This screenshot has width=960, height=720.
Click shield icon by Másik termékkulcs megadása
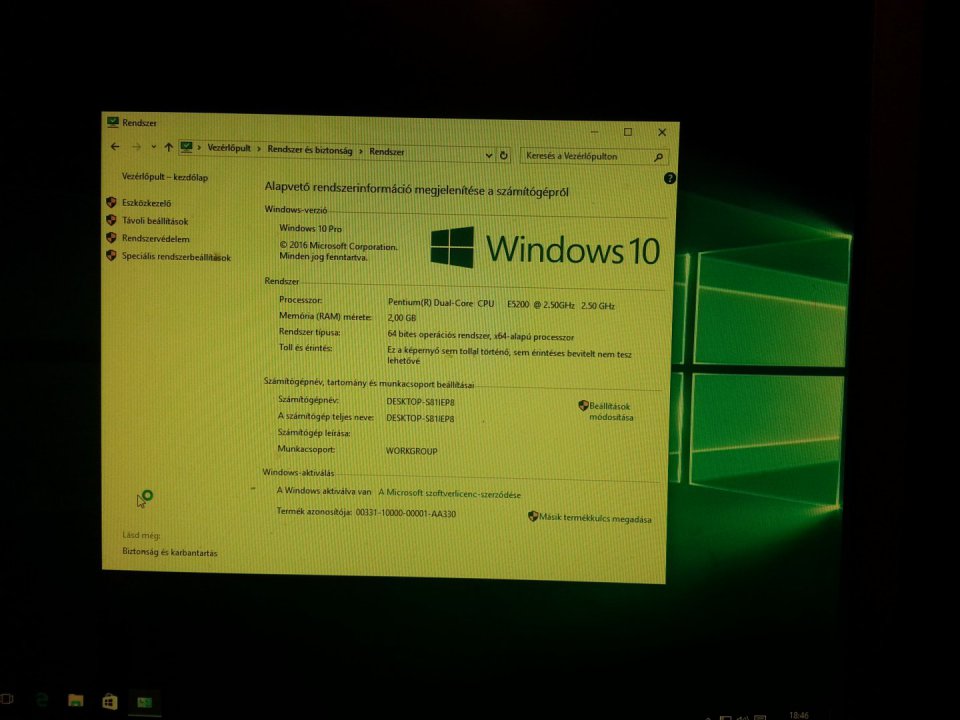click(533, 516)
